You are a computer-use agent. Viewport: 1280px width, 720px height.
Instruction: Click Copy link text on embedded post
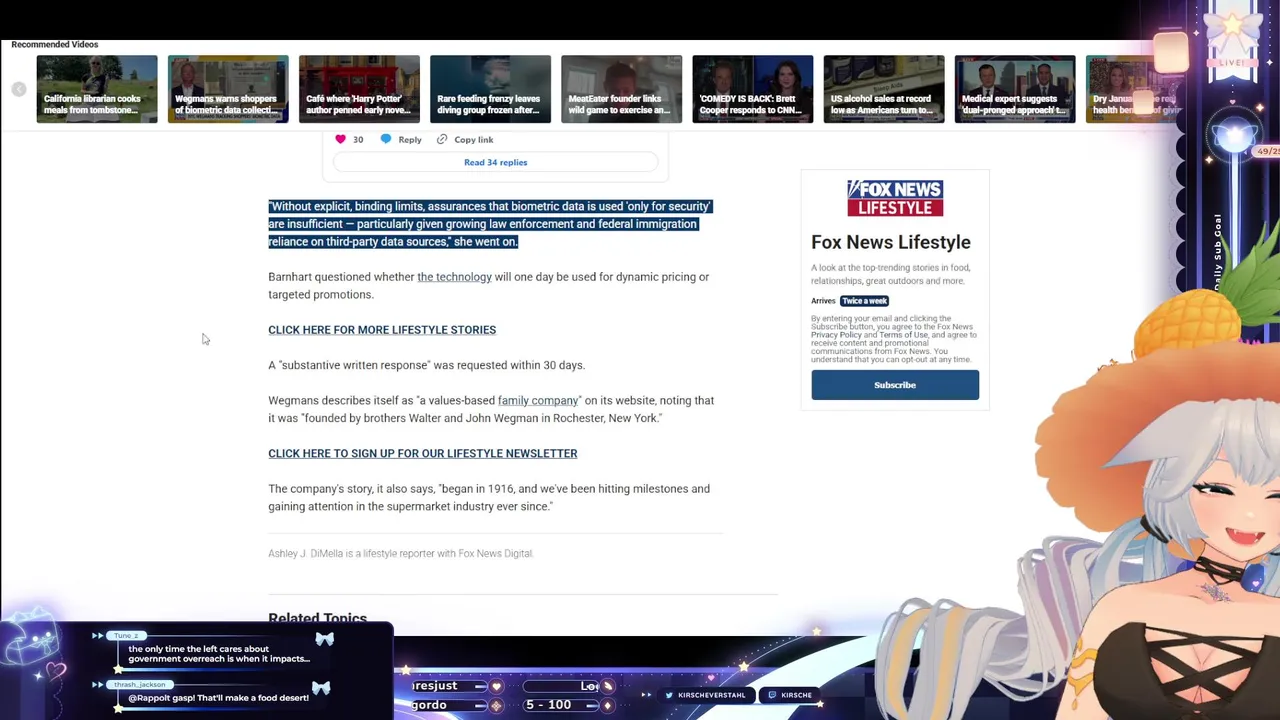(x=473, y=140)
